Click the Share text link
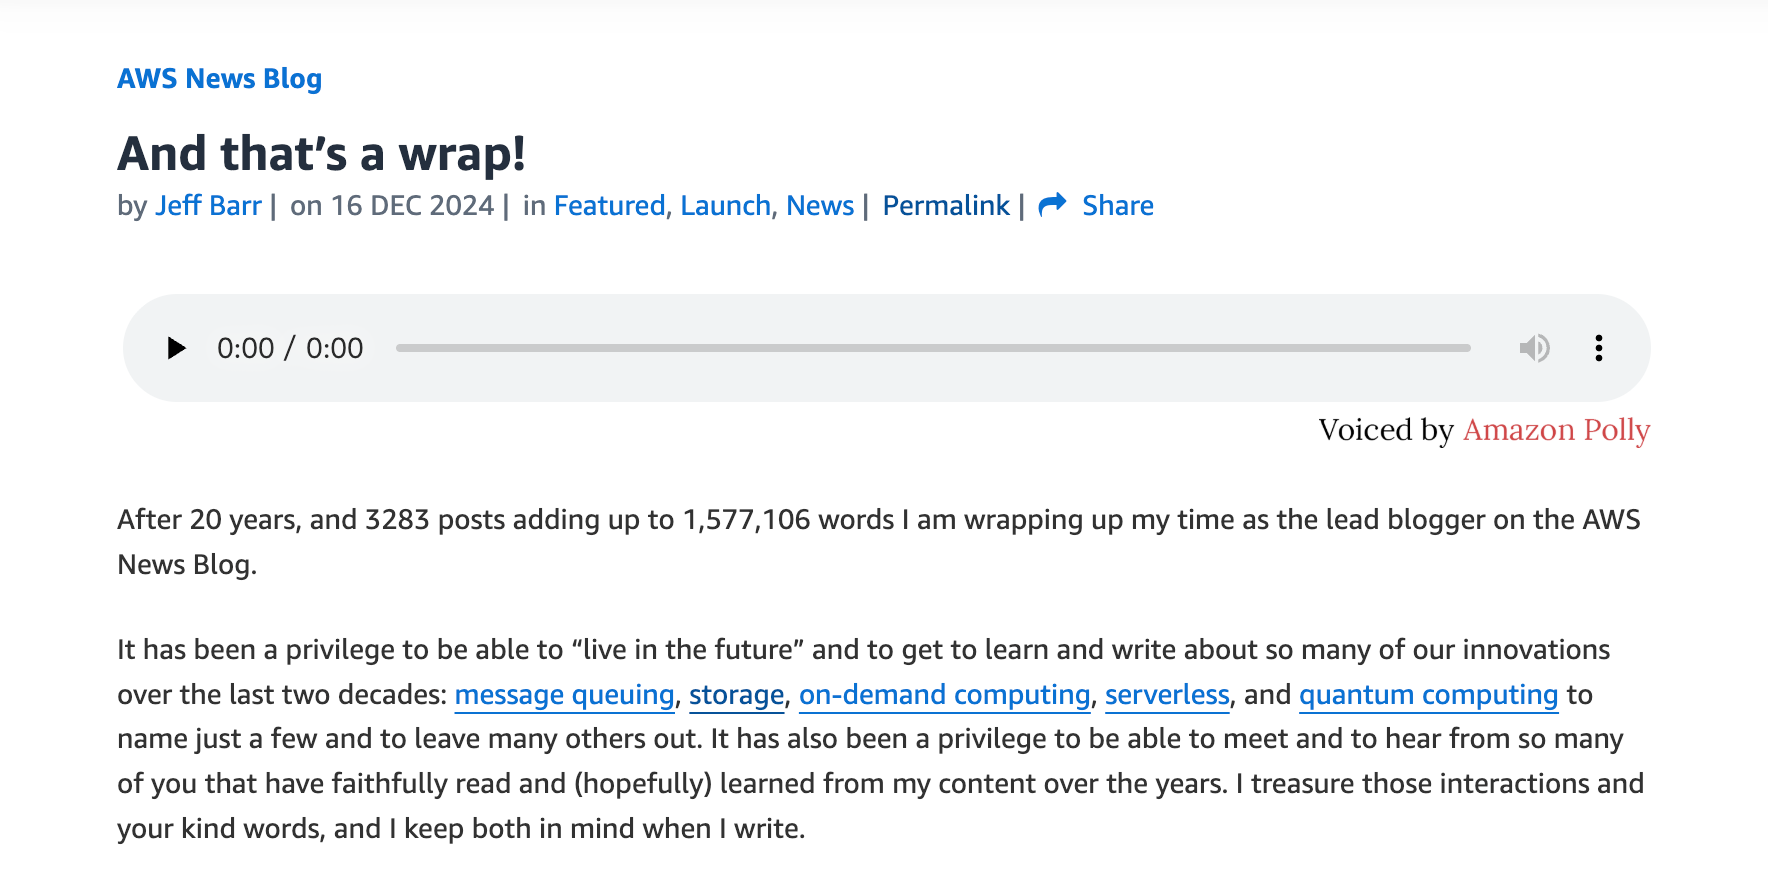Screen dimensions: 1768x894 coord(1117,205)
